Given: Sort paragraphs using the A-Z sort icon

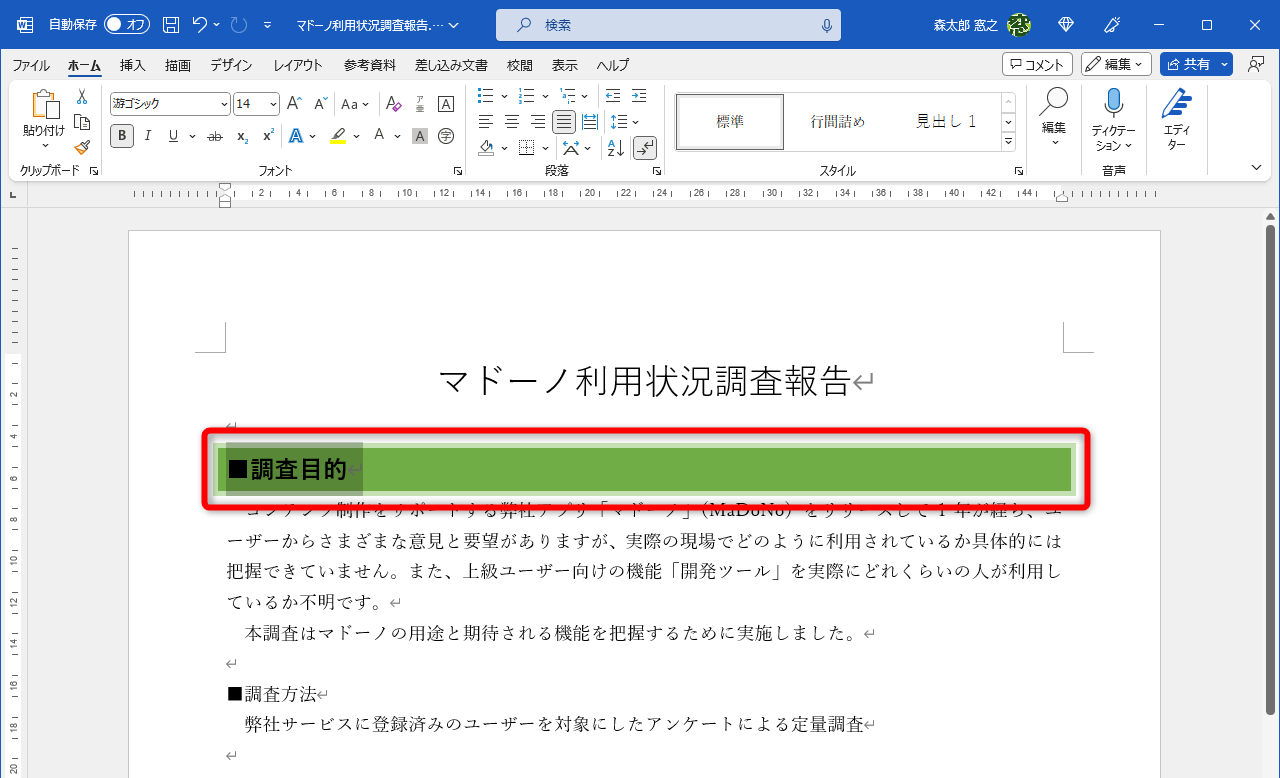Looking at the screenshot, I should (614, 147).
